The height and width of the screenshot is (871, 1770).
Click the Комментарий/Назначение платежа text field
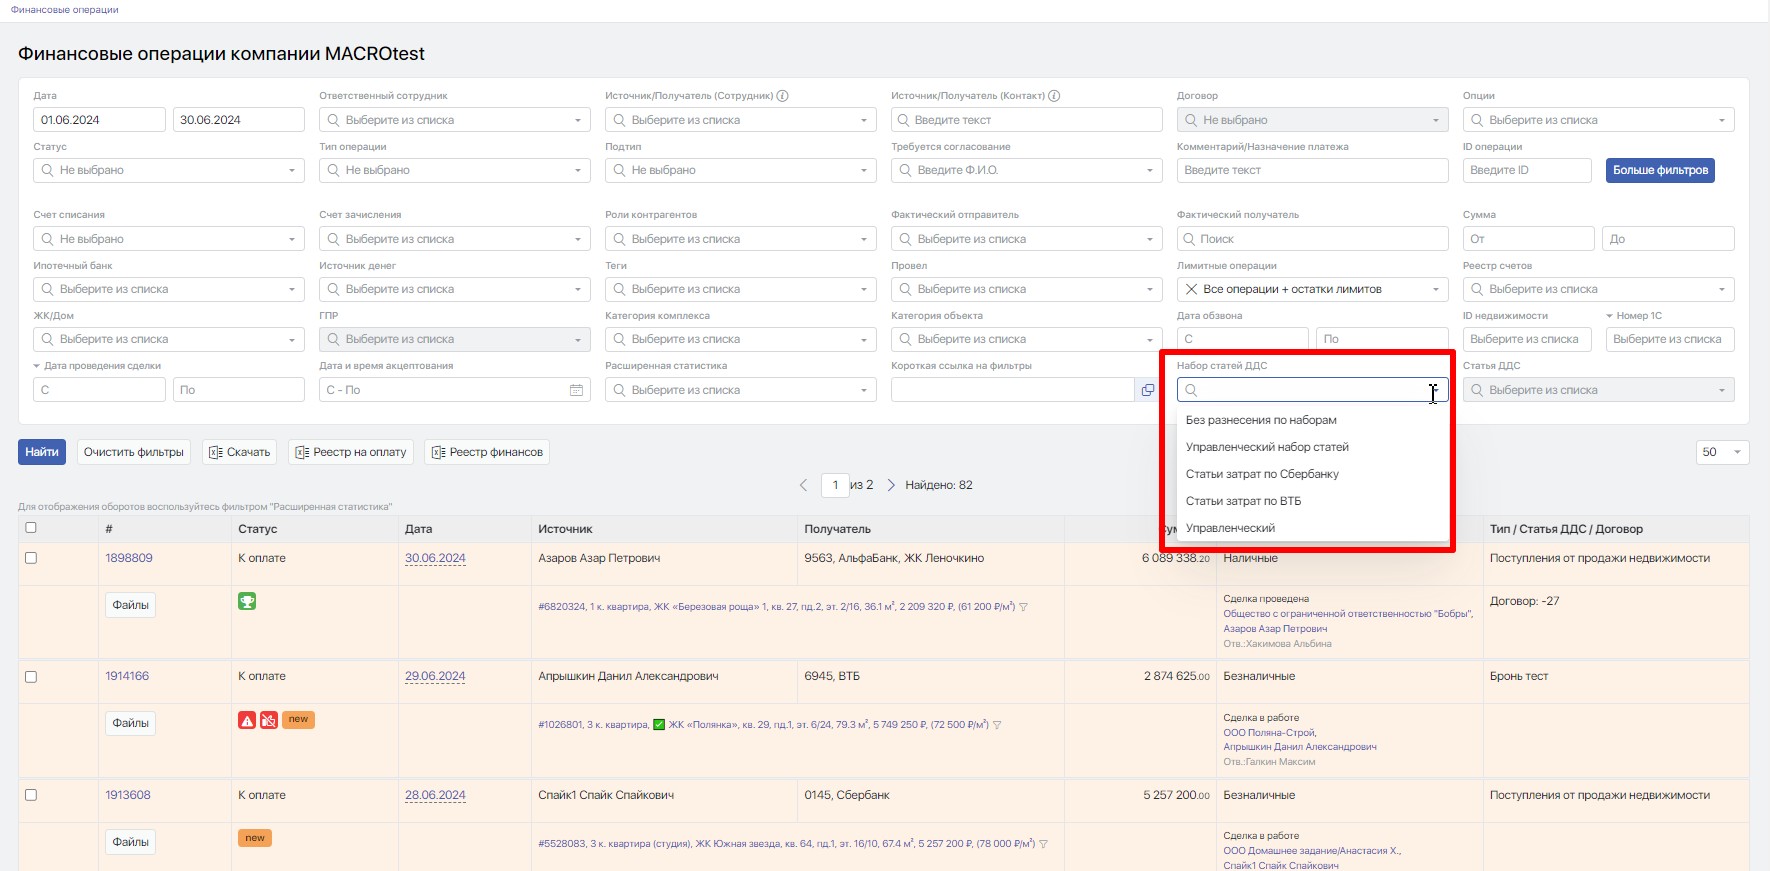click(1312, 170)
